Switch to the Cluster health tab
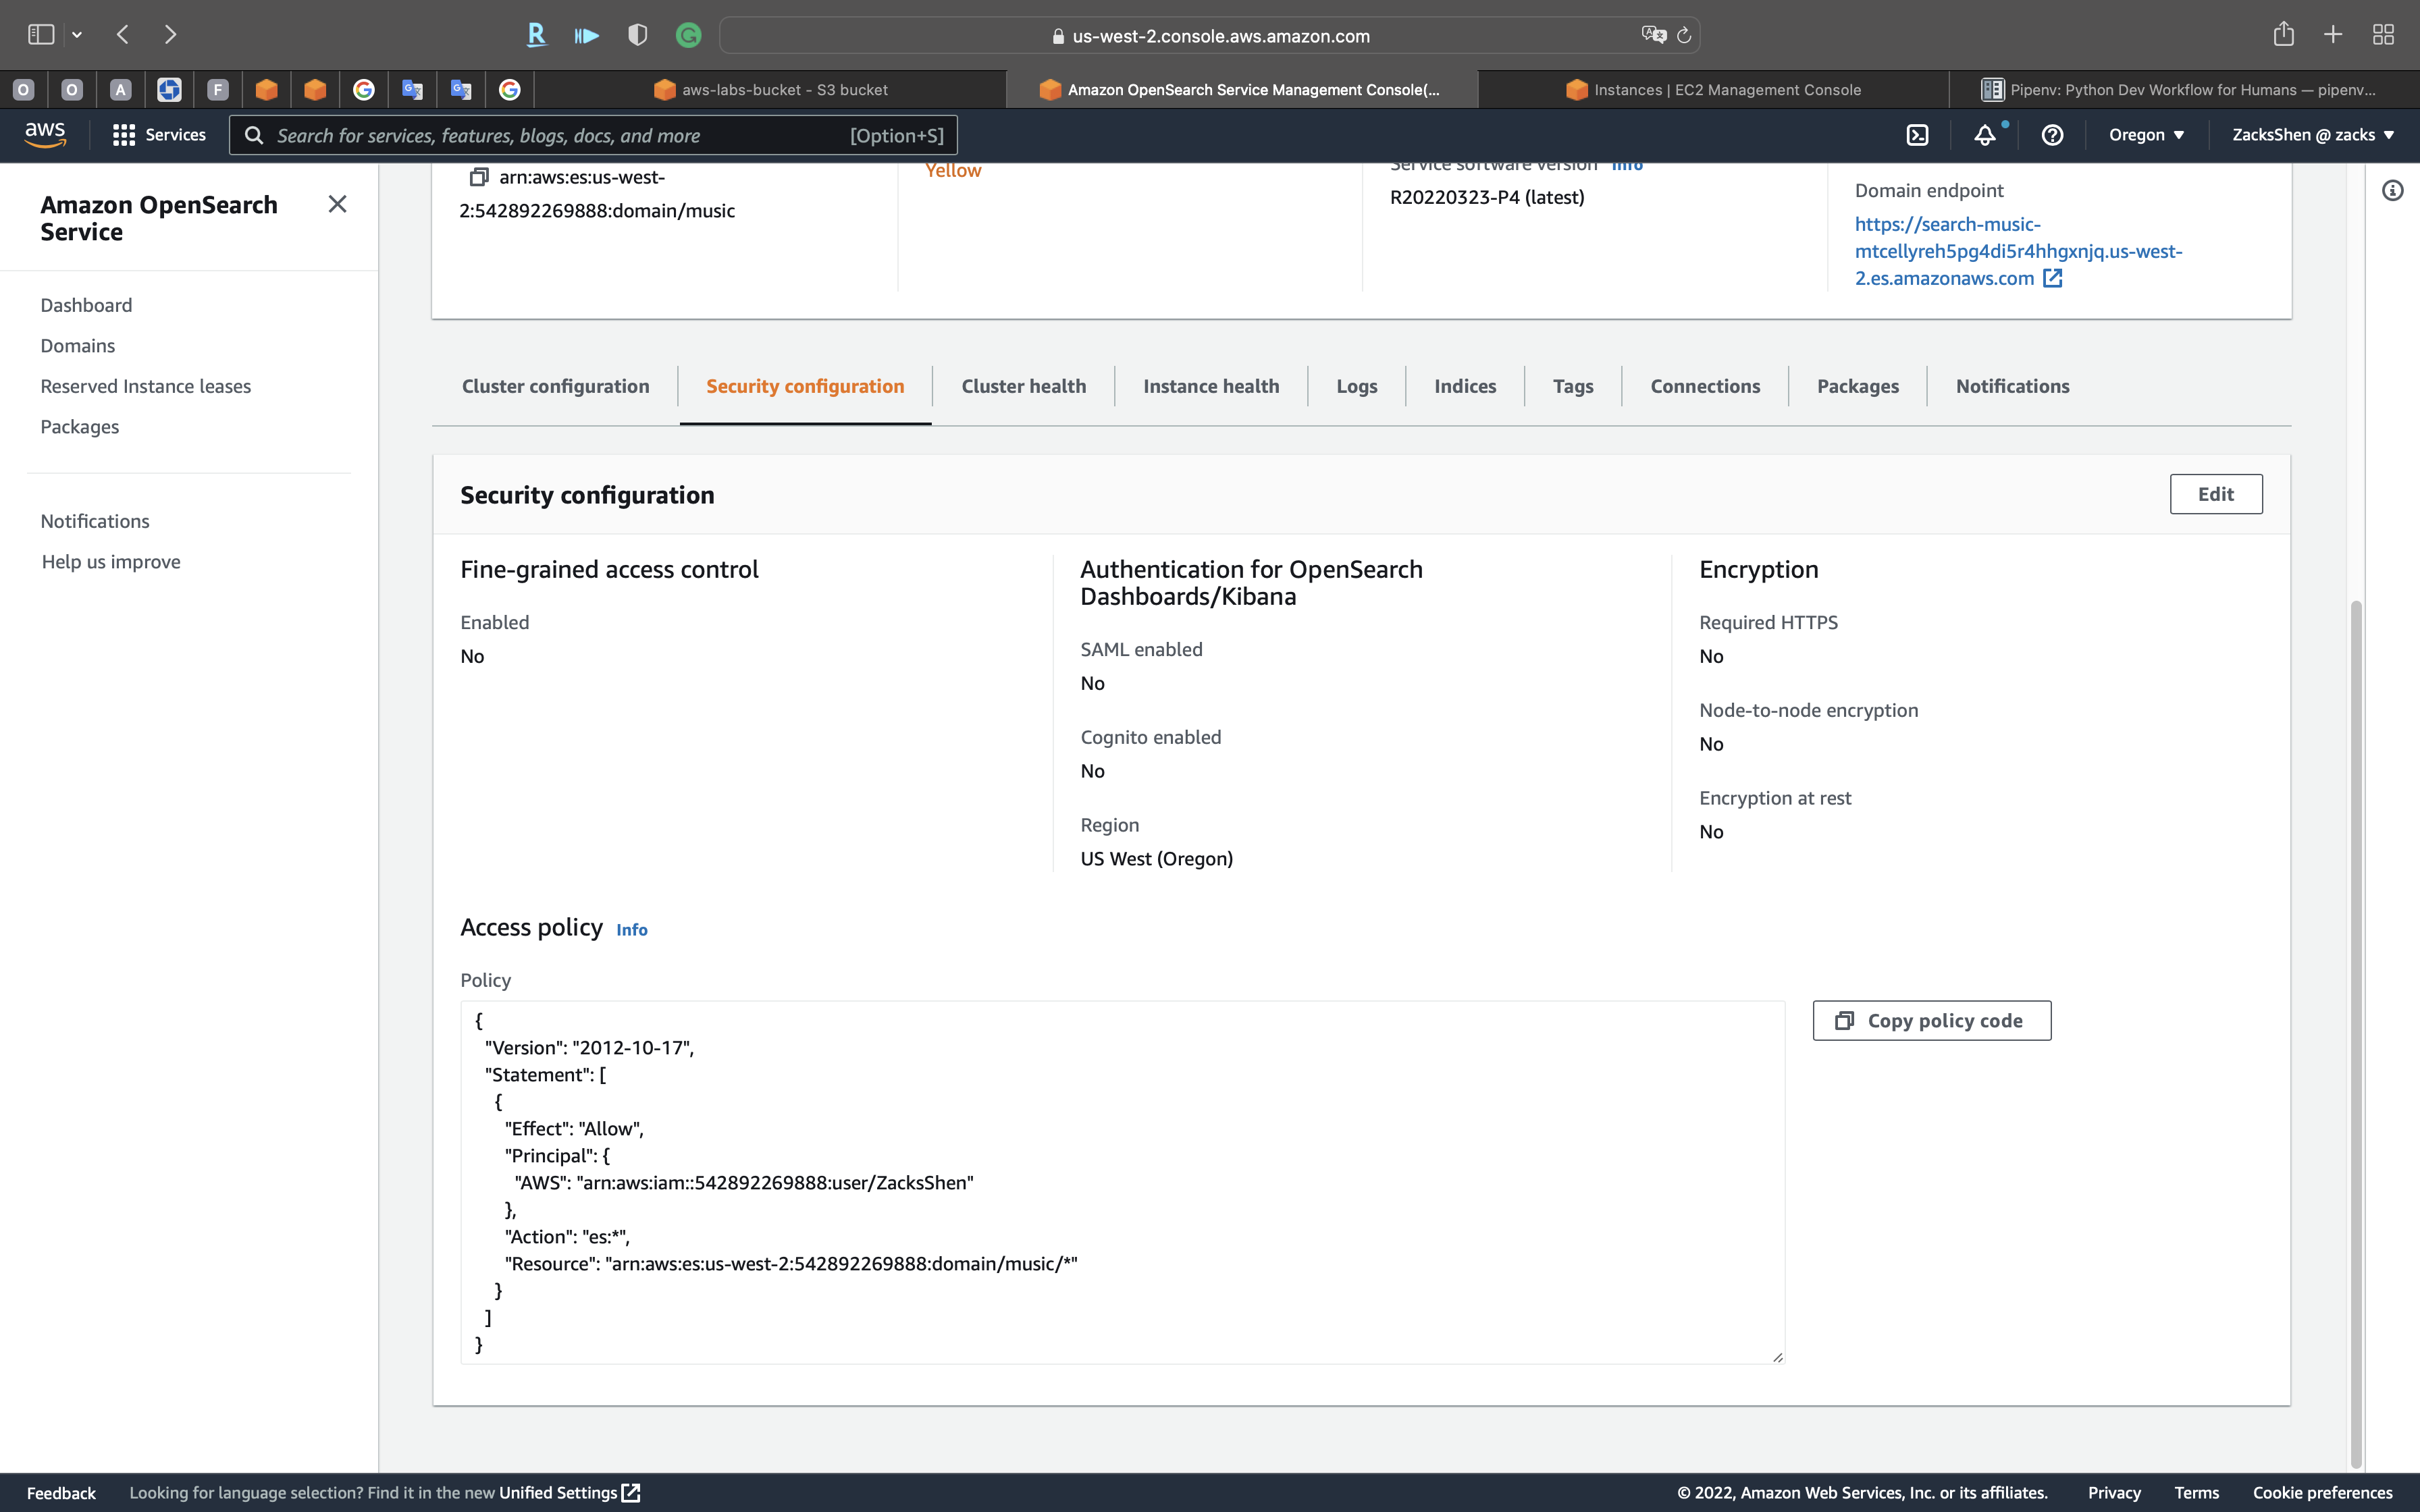The image size is (2420, 1512). [x=1023, y=386]
